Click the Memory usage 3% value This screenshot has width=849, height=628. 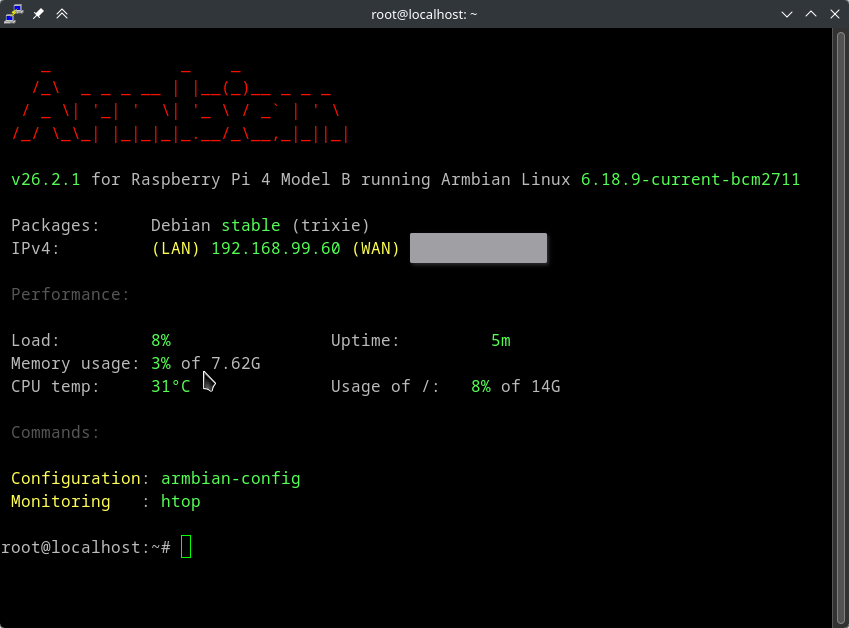pos(160,363)
